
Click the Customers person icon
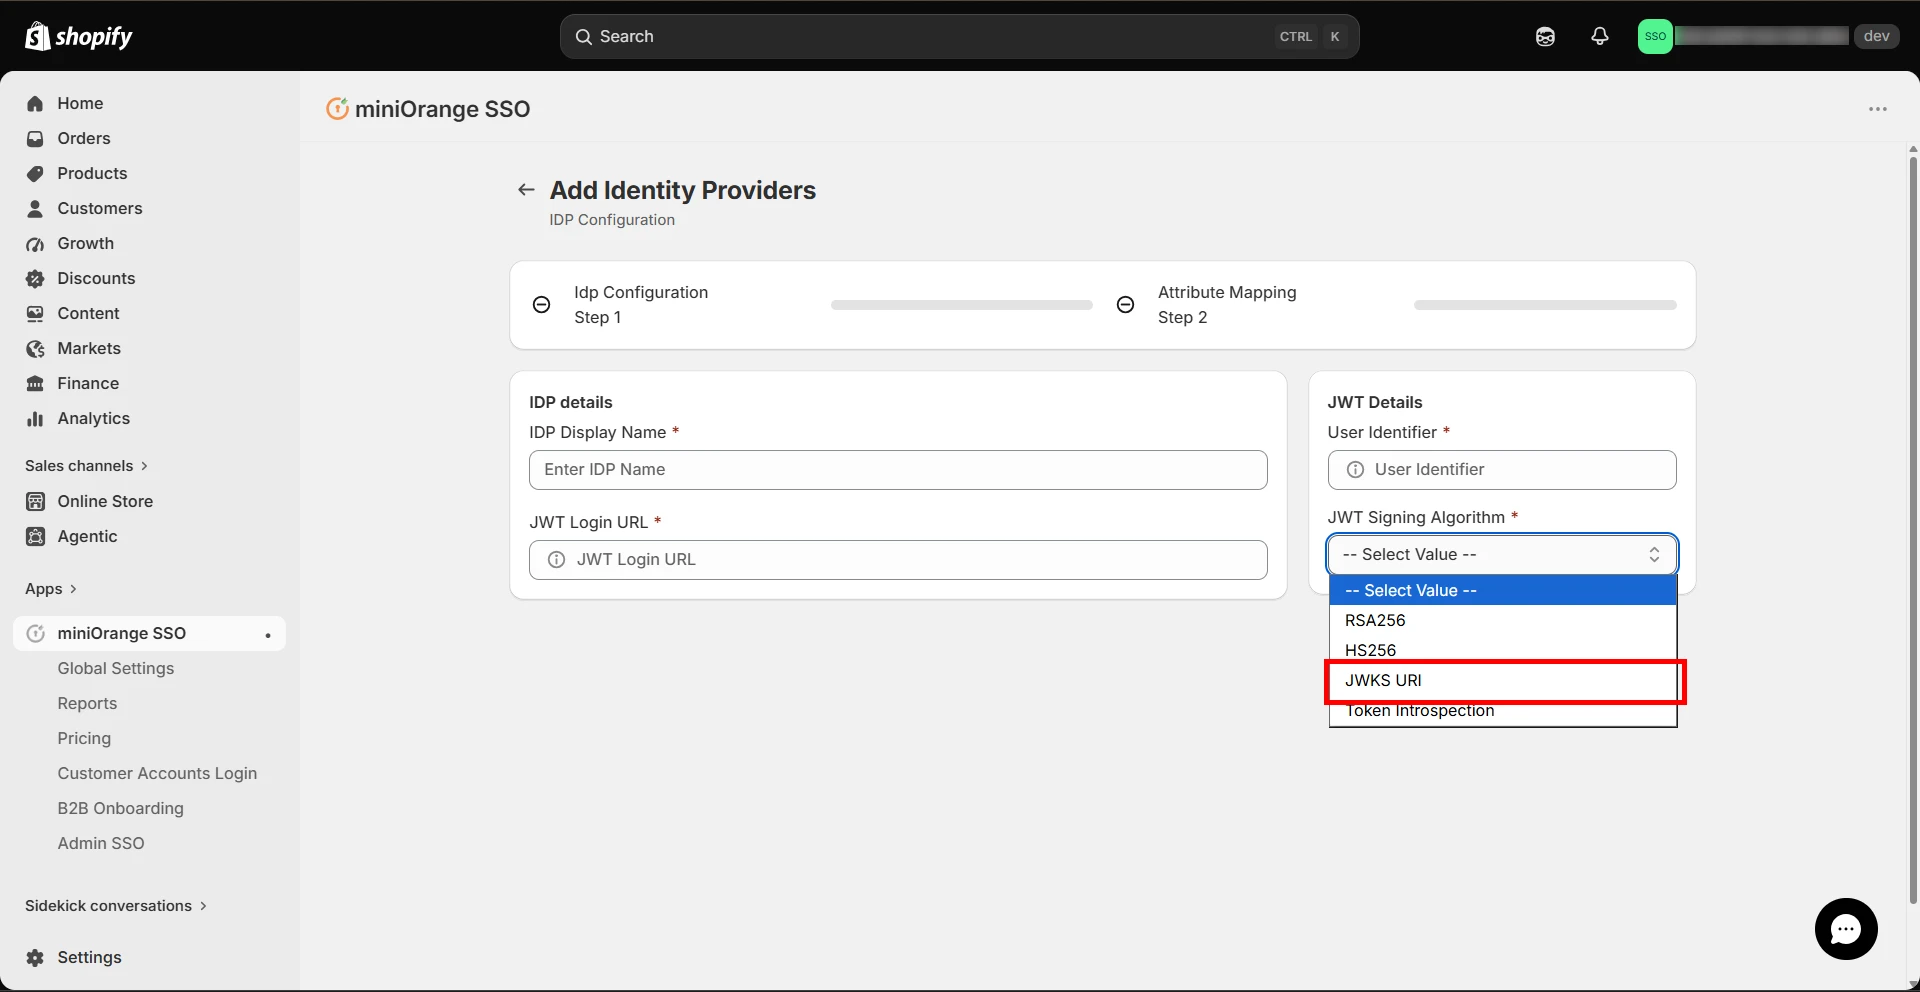tap(35, 208)
